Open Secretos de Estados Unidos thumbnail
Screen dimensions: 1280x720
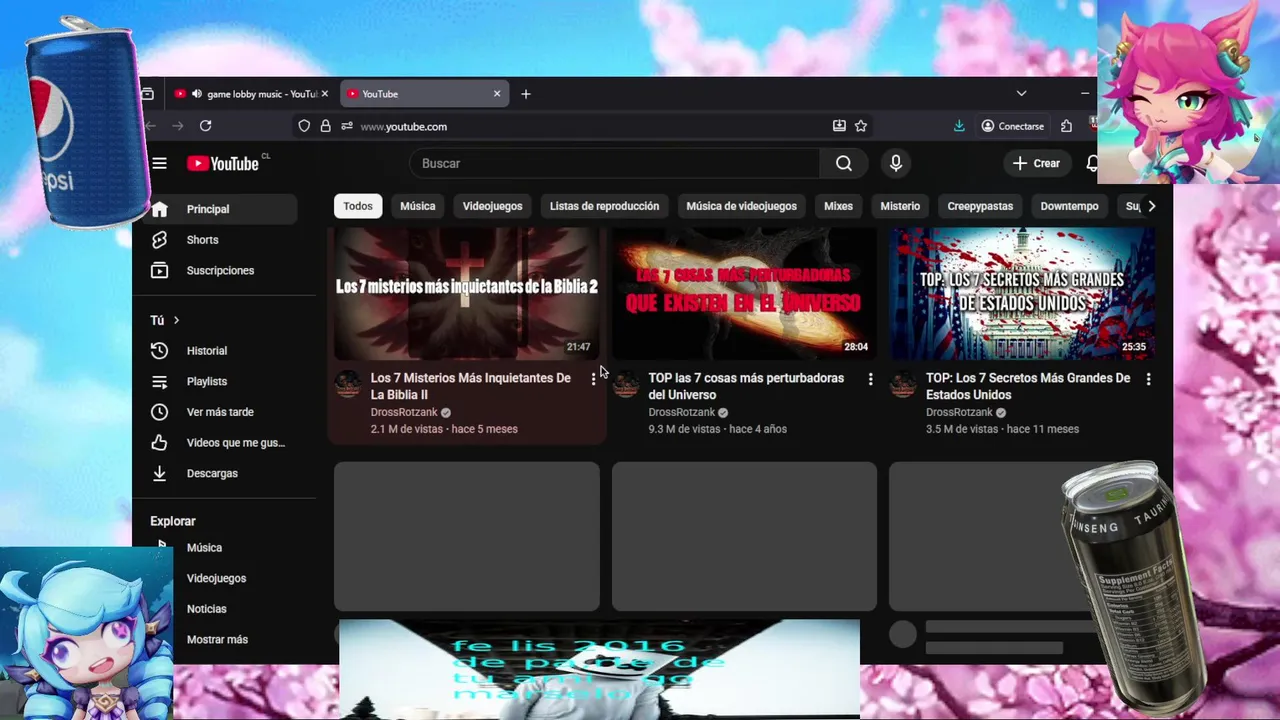point(1022,293)
